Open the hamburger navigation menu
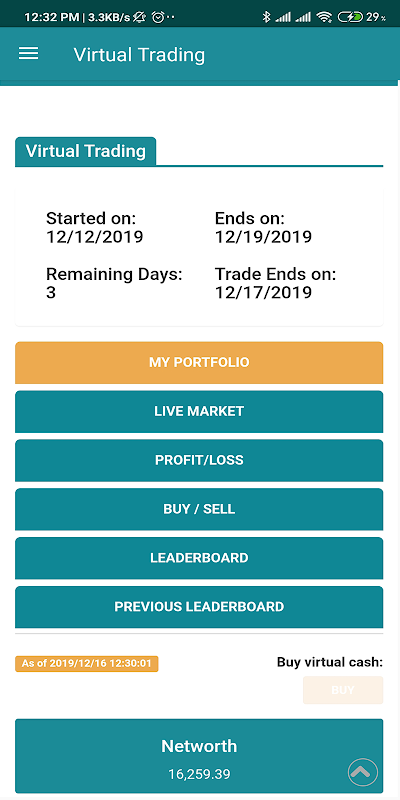The height and width of the screenshot is (800, 400). point(29,54)
